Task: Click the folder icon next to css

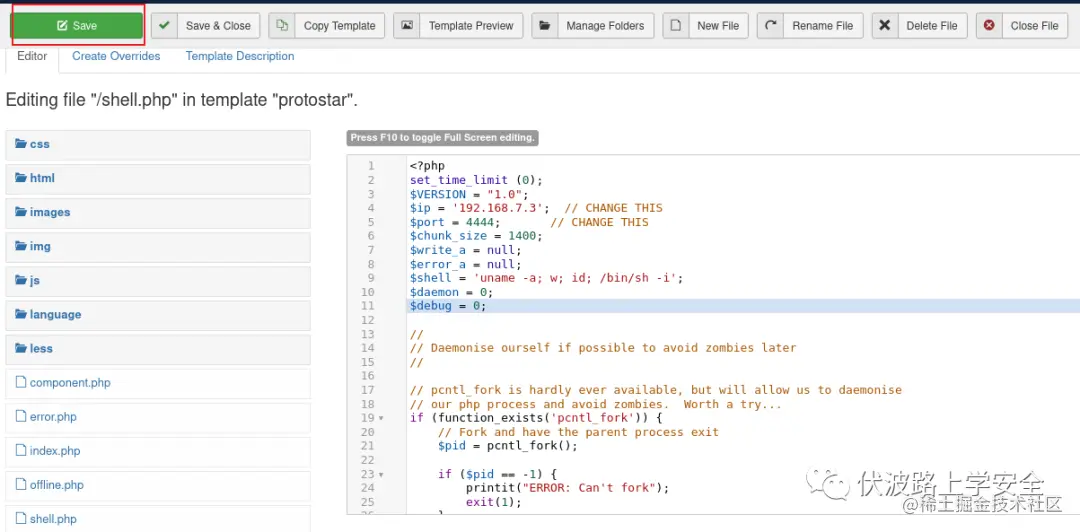Action: pos(21,144)
